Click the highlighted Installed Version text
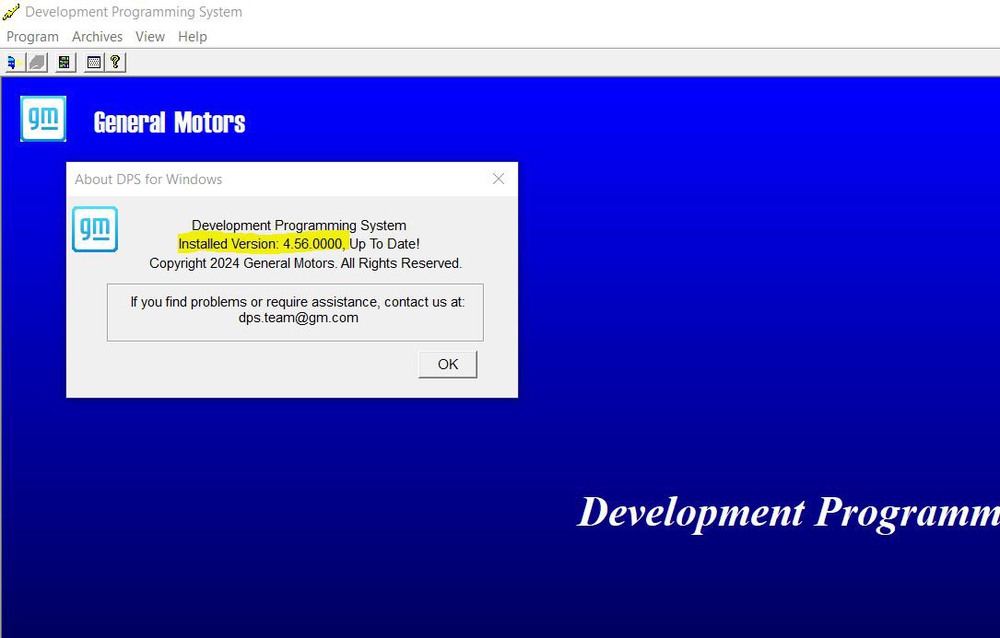The width and height of the screenshot is (1000, 638). tap(261, 244)
